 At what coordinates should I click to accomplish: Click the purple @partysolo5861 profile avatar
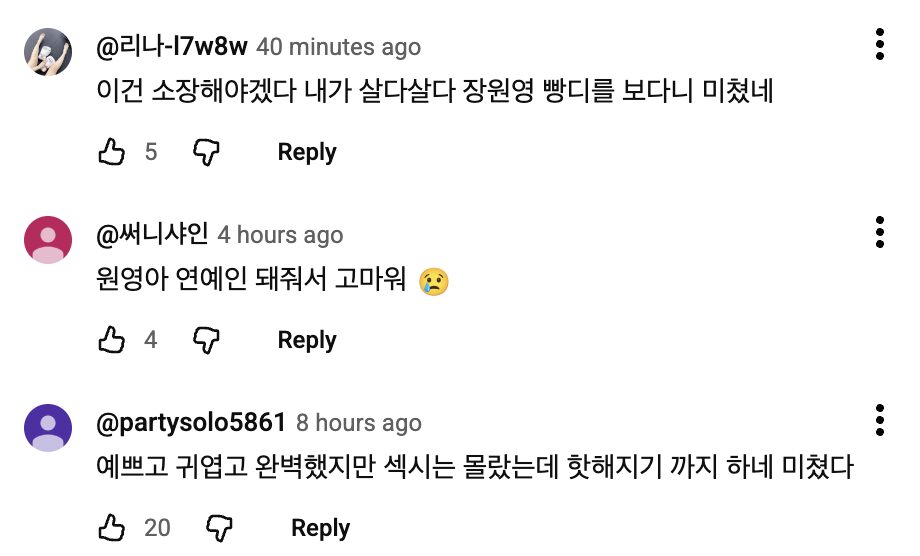coord(47,428)
